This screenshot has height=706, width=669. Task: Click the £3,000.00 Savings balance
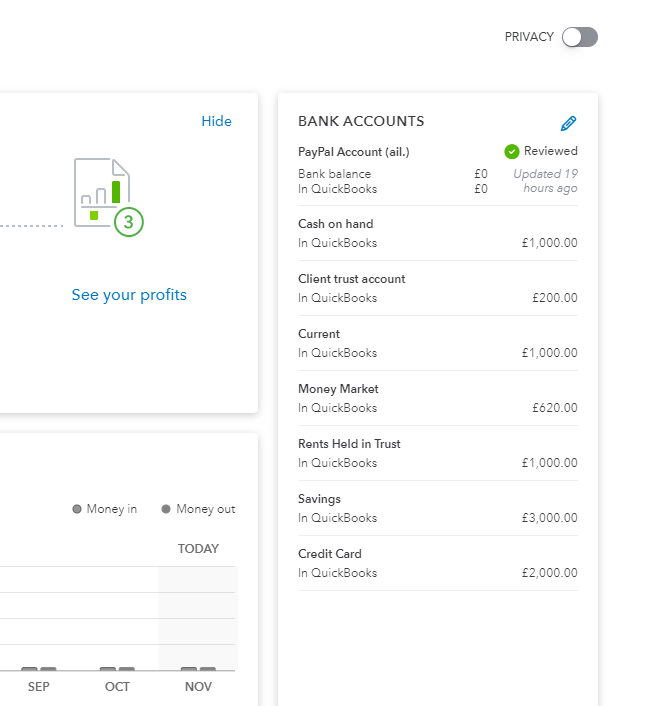(x=549, y=518)
